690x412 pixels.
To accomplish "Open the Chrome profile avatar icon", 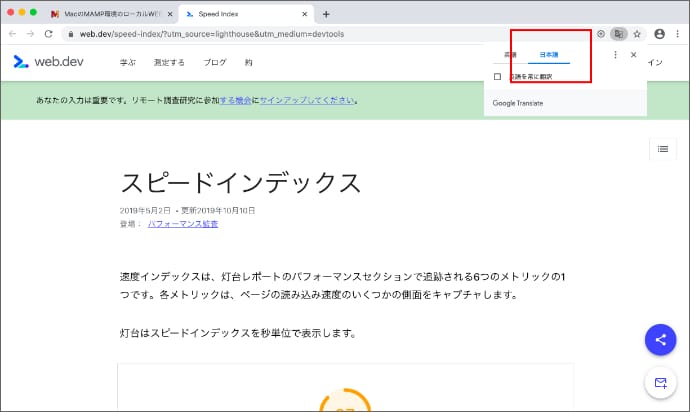I will click(x=659, y=33).
